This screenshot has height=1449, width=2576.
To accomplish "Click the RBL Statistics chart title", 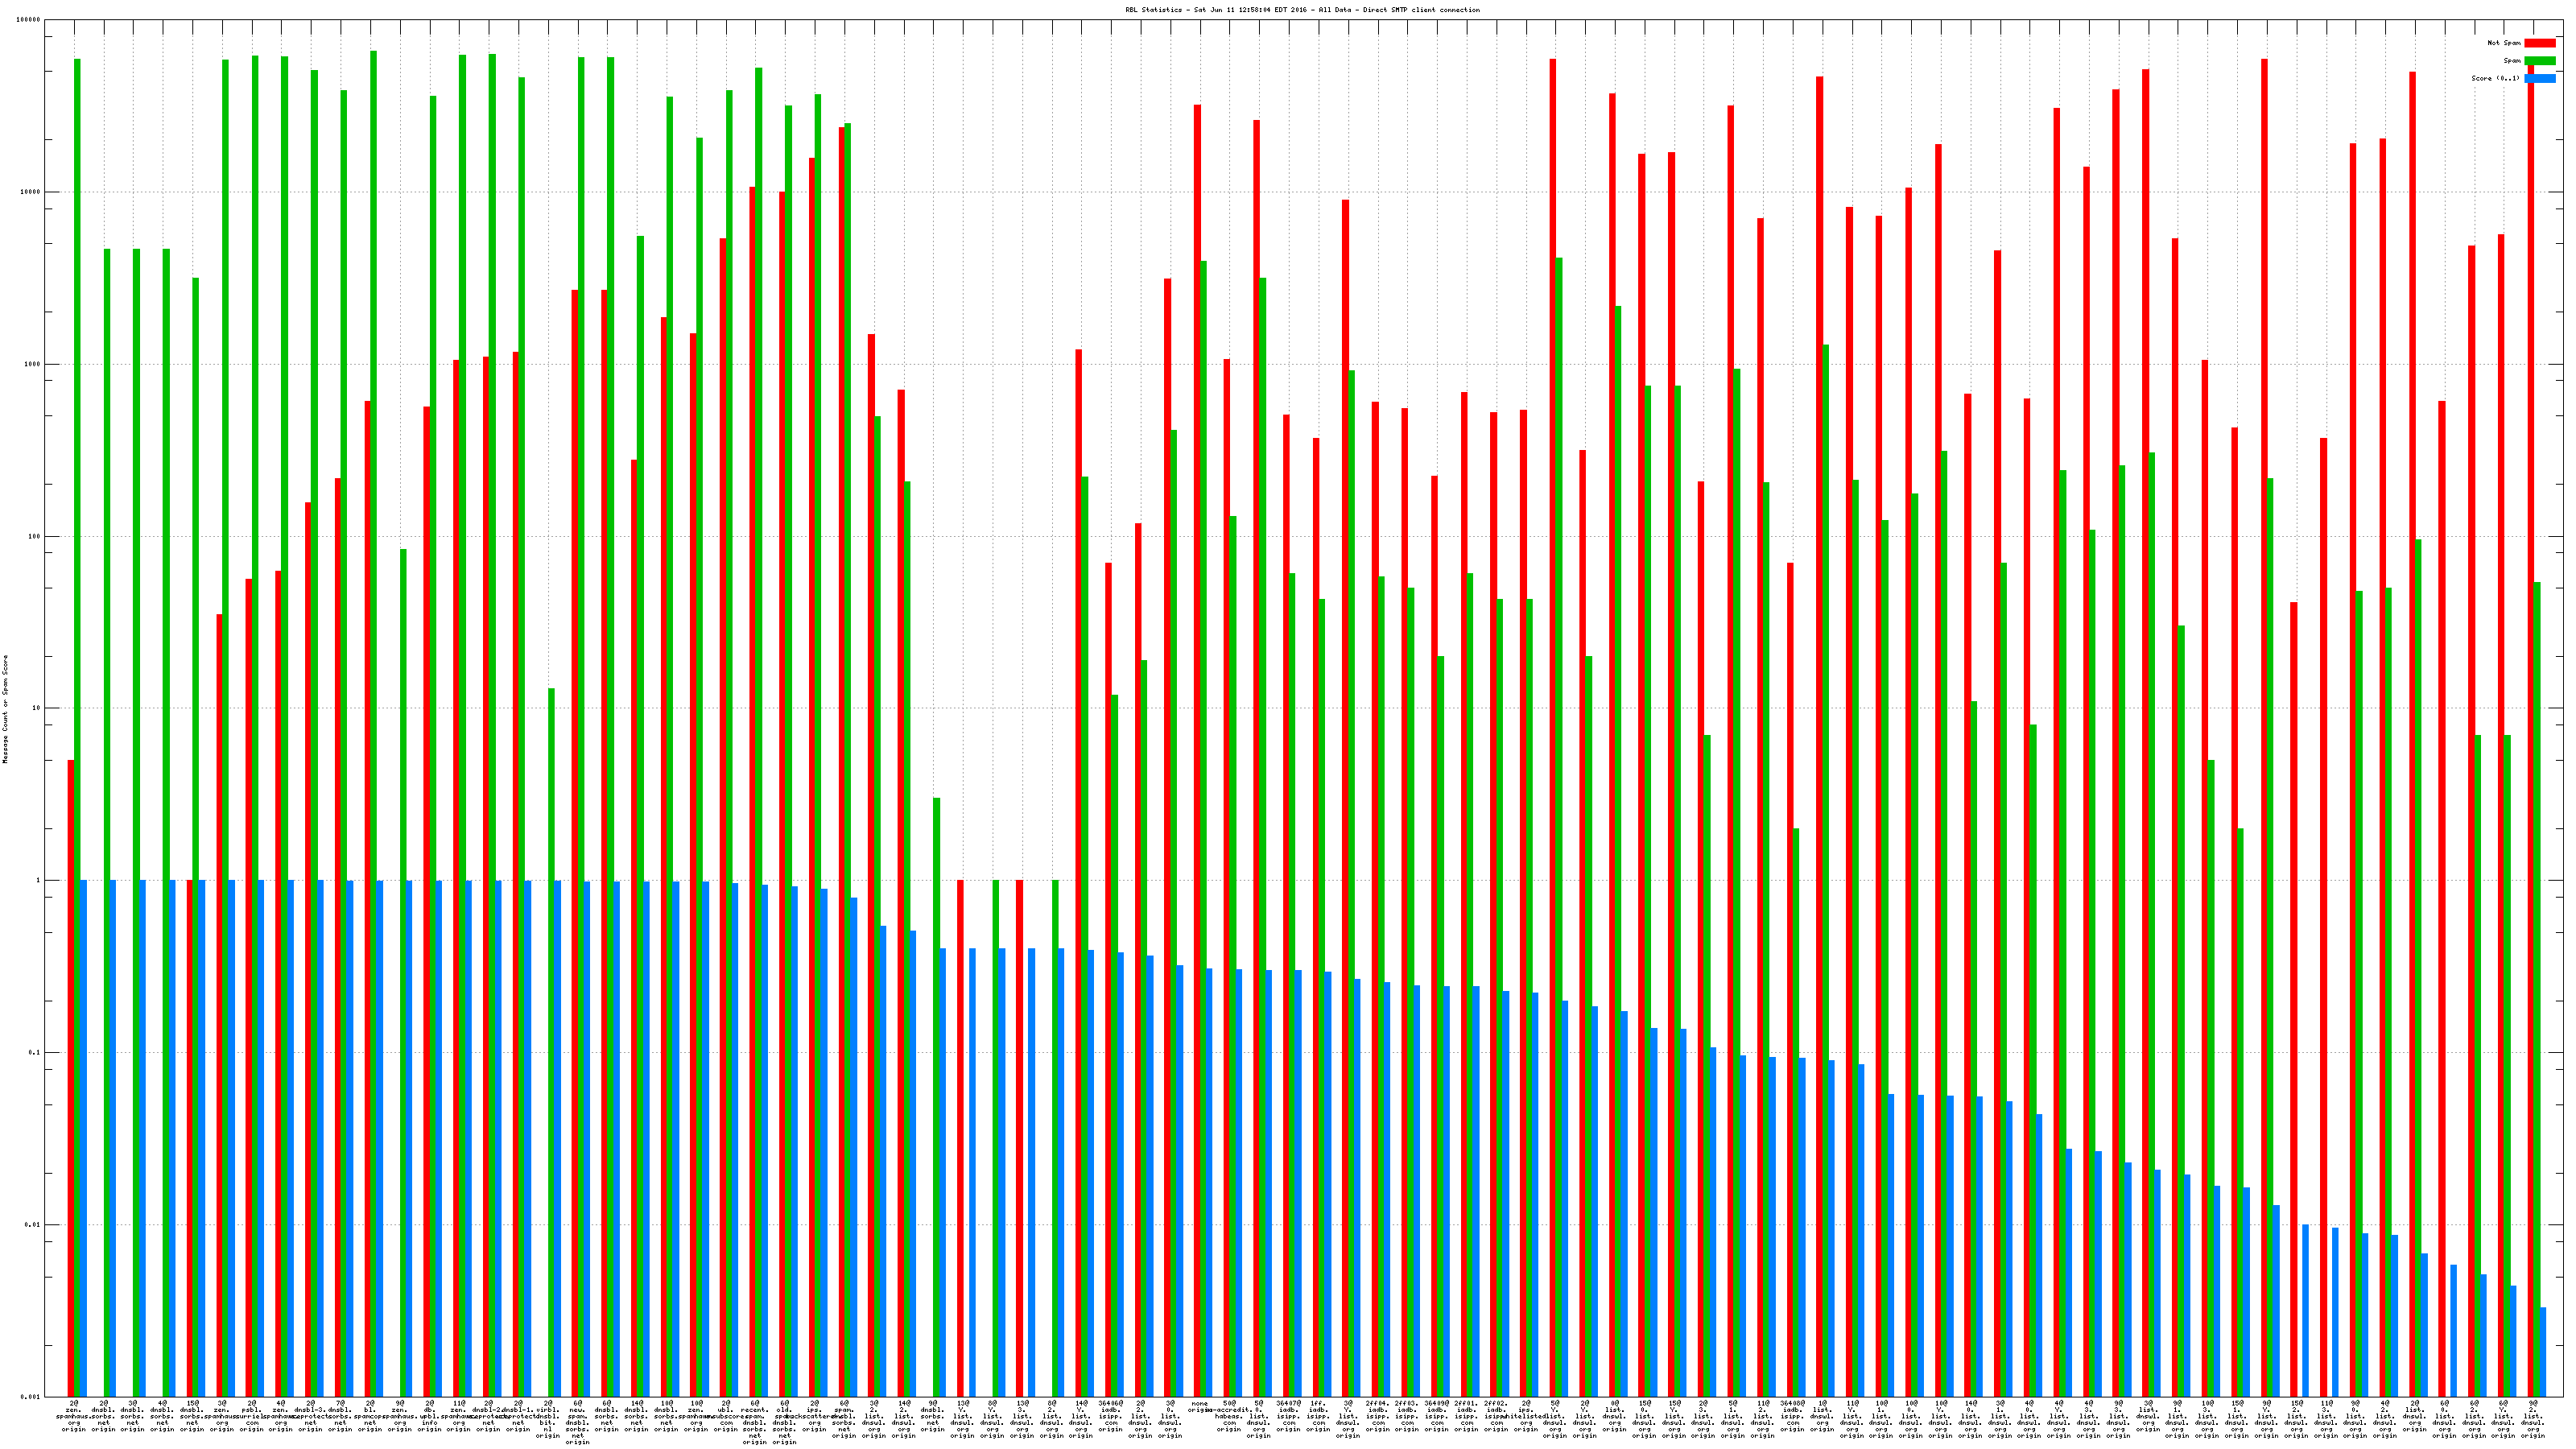I will point(1302,10).
